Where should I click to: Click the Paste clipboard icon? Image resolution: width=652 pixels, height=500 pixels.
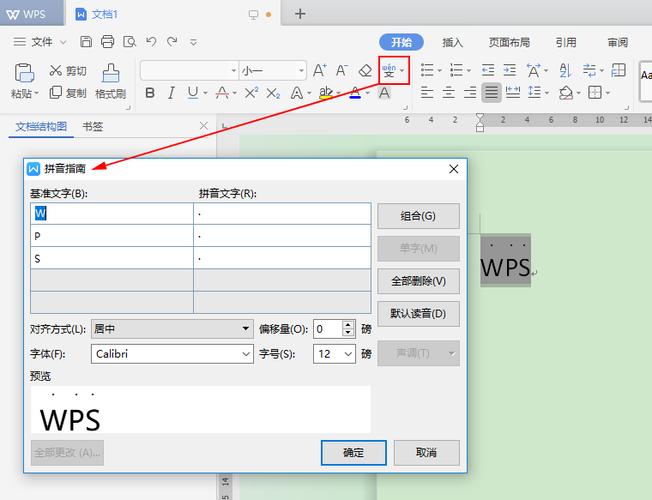[x=25, y=73]
